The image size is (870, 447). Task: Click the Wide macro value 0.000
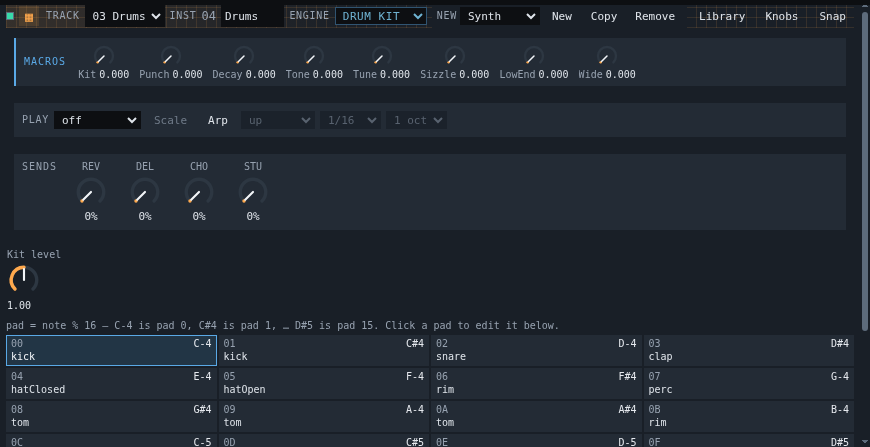[620, 74]
